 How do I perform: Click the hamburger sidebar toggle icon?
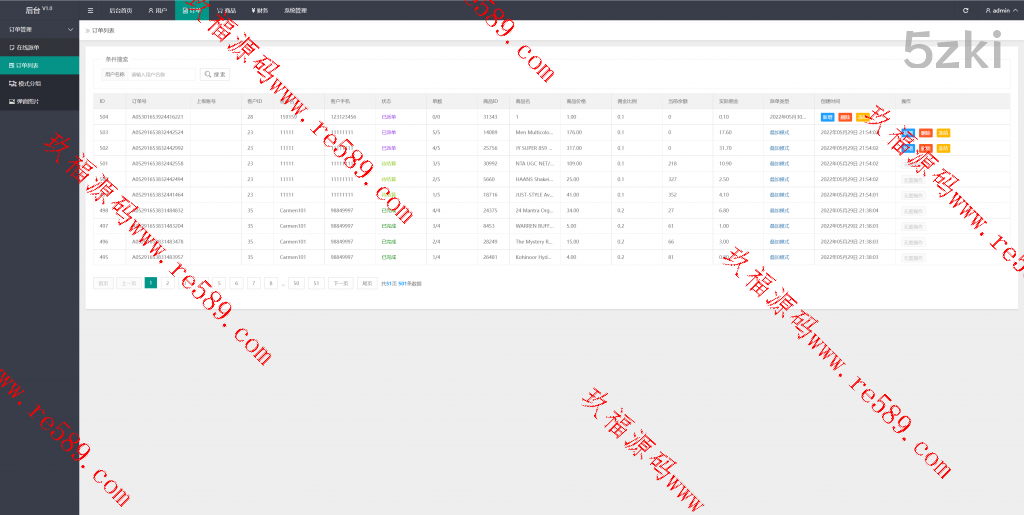pos(91,10)
